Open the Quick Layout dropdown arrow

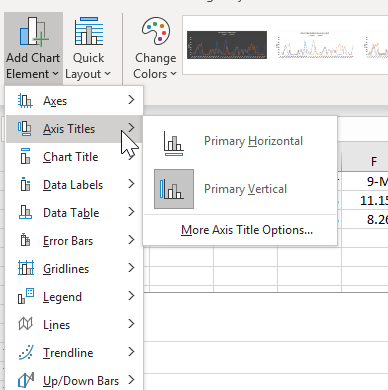[x=107, y=74]
